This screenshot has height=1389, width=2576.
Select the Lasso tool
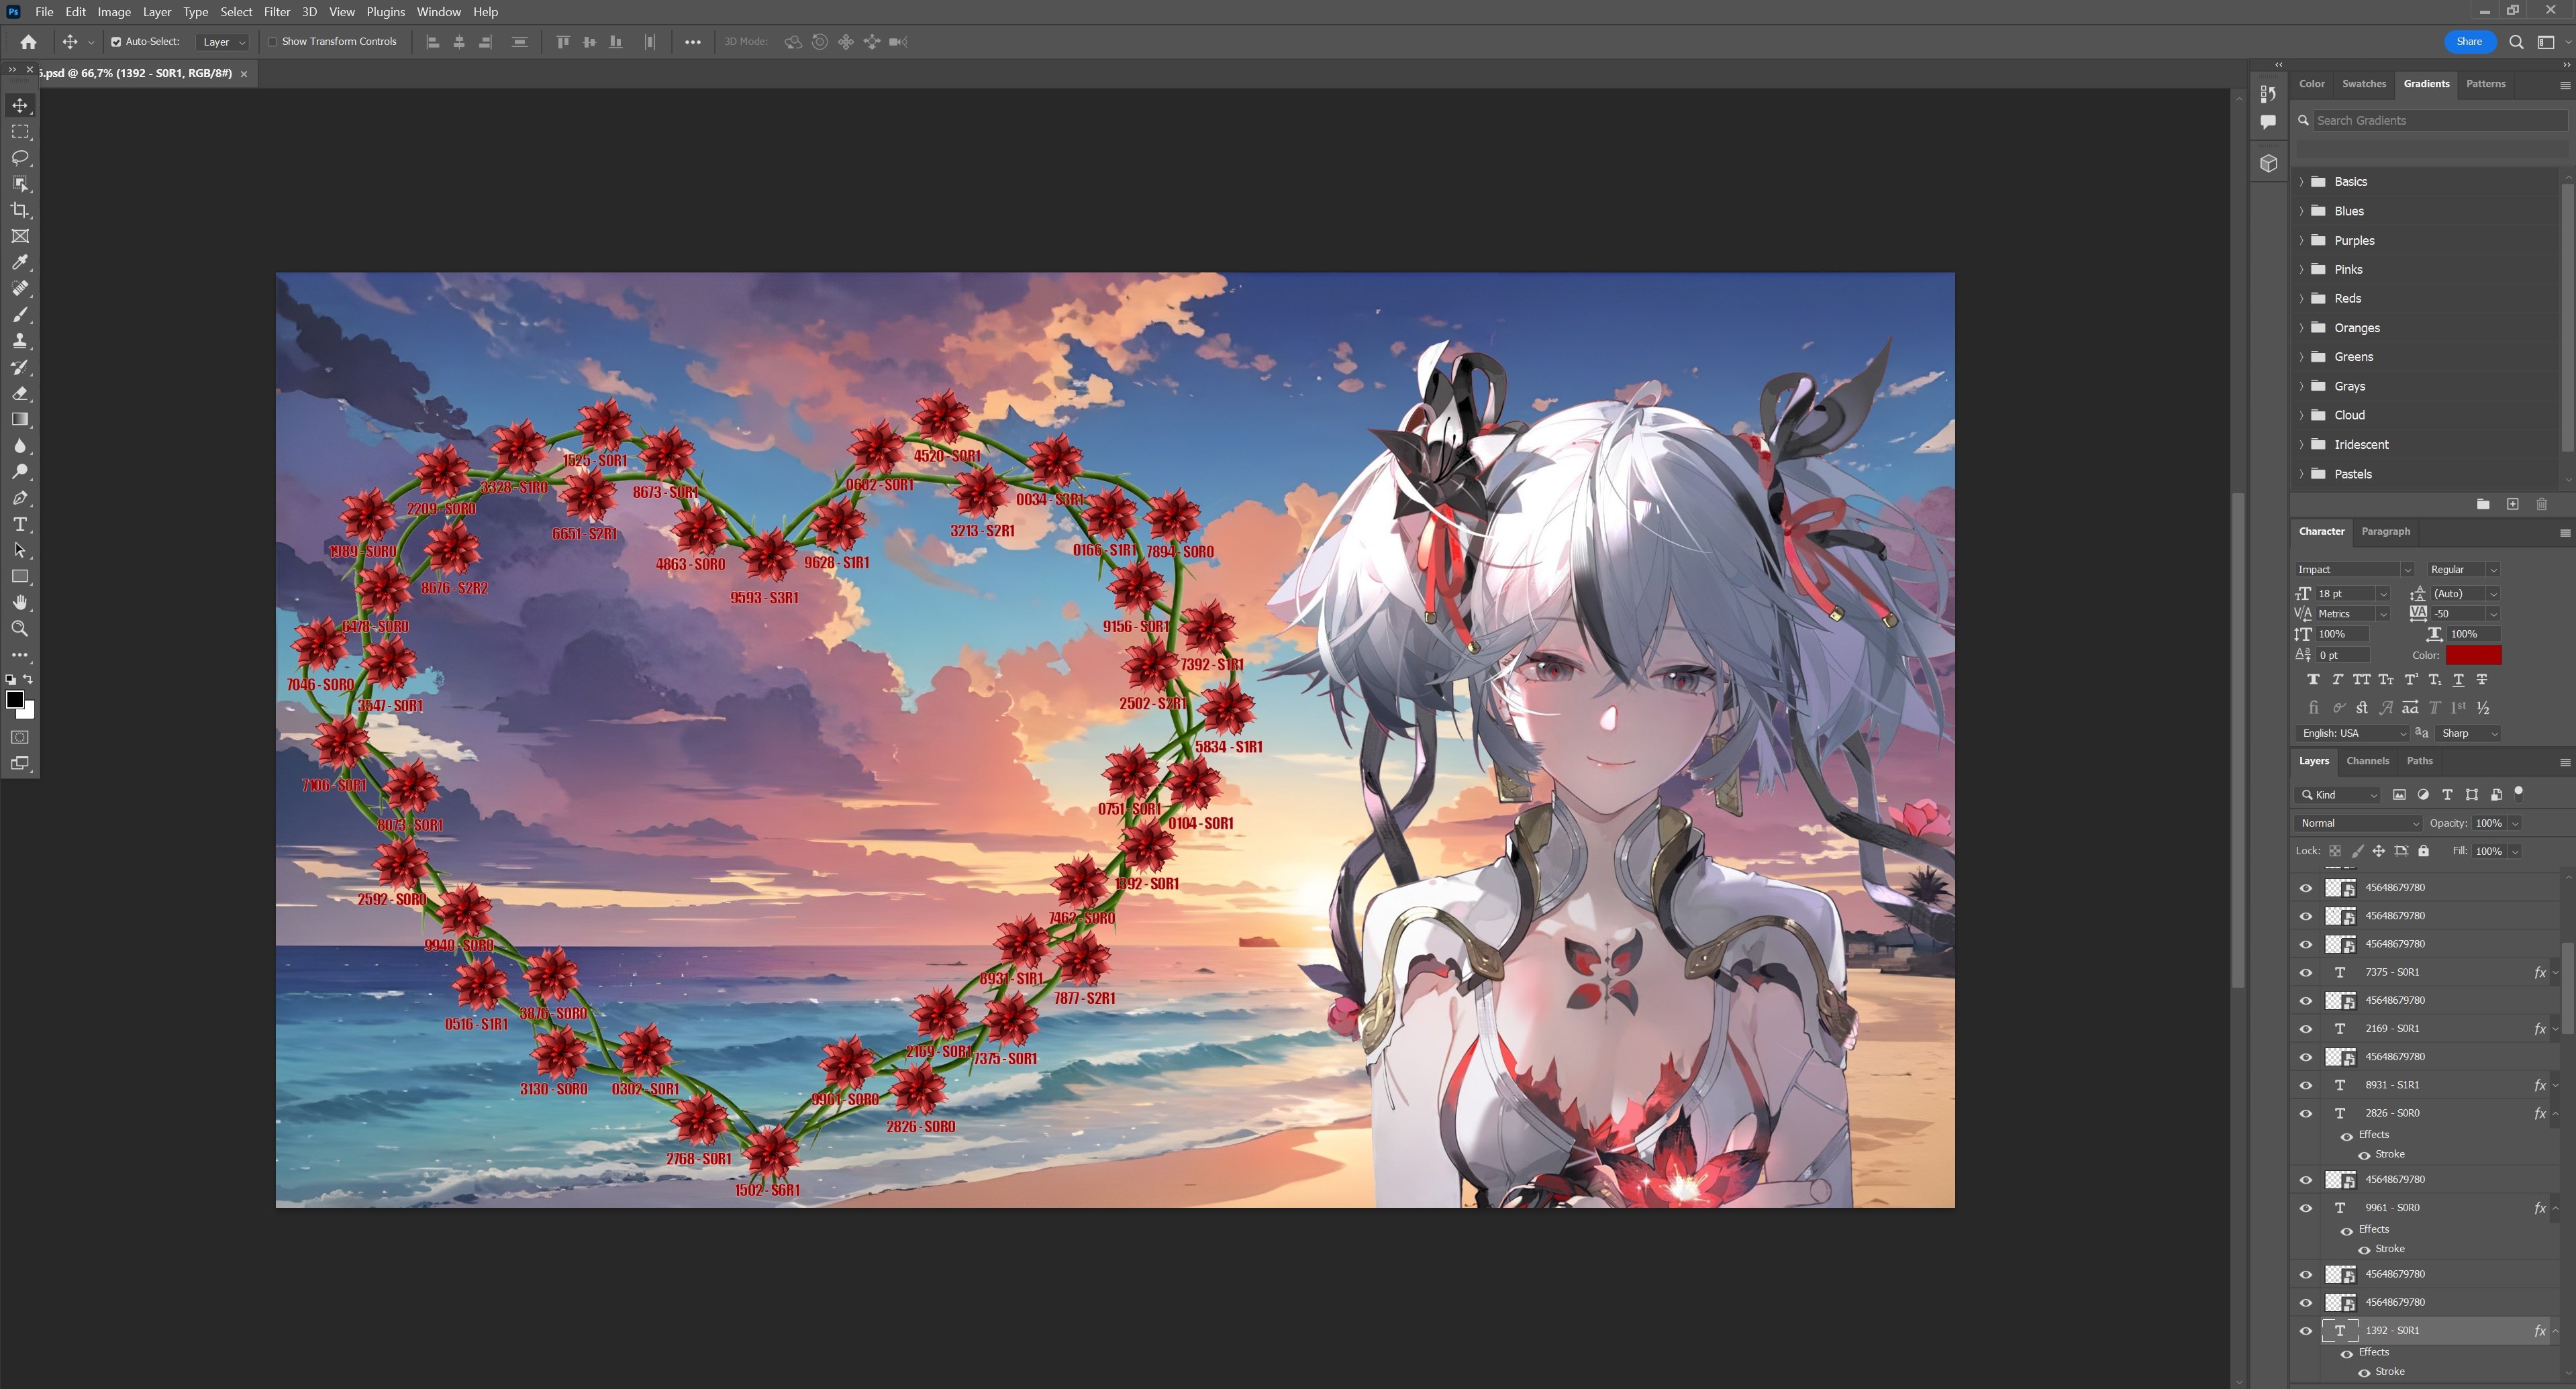pyautogui.click(x=20, y=158)
